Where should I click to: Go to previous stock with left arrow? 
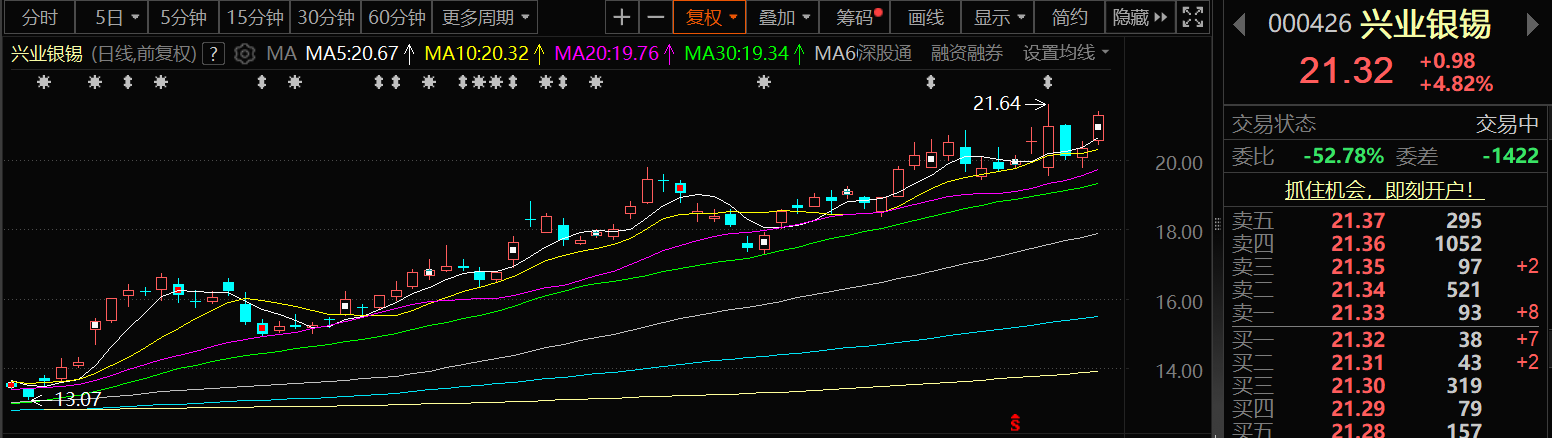tap(1240, 23)
